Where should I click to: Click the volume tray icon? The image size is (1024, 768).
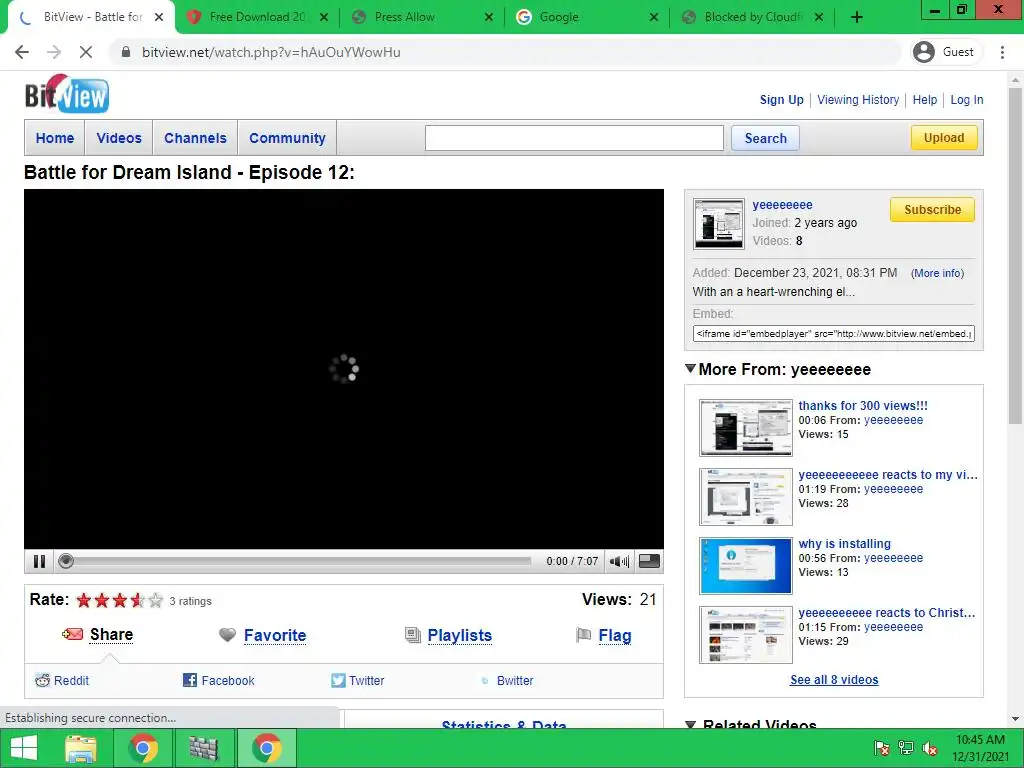point(929,748)
